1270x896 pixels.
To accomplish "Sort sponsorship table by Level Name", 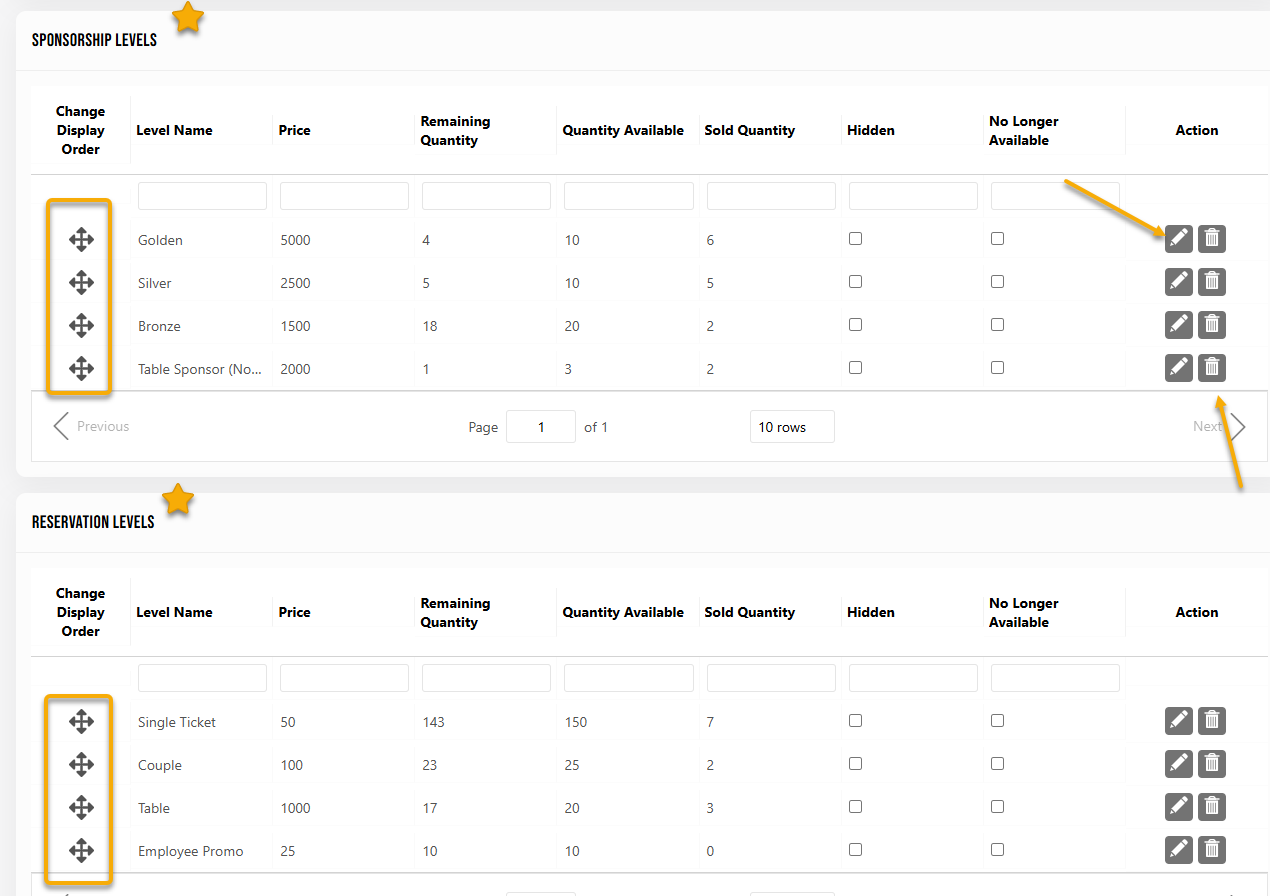I will (x=174, y=130).
